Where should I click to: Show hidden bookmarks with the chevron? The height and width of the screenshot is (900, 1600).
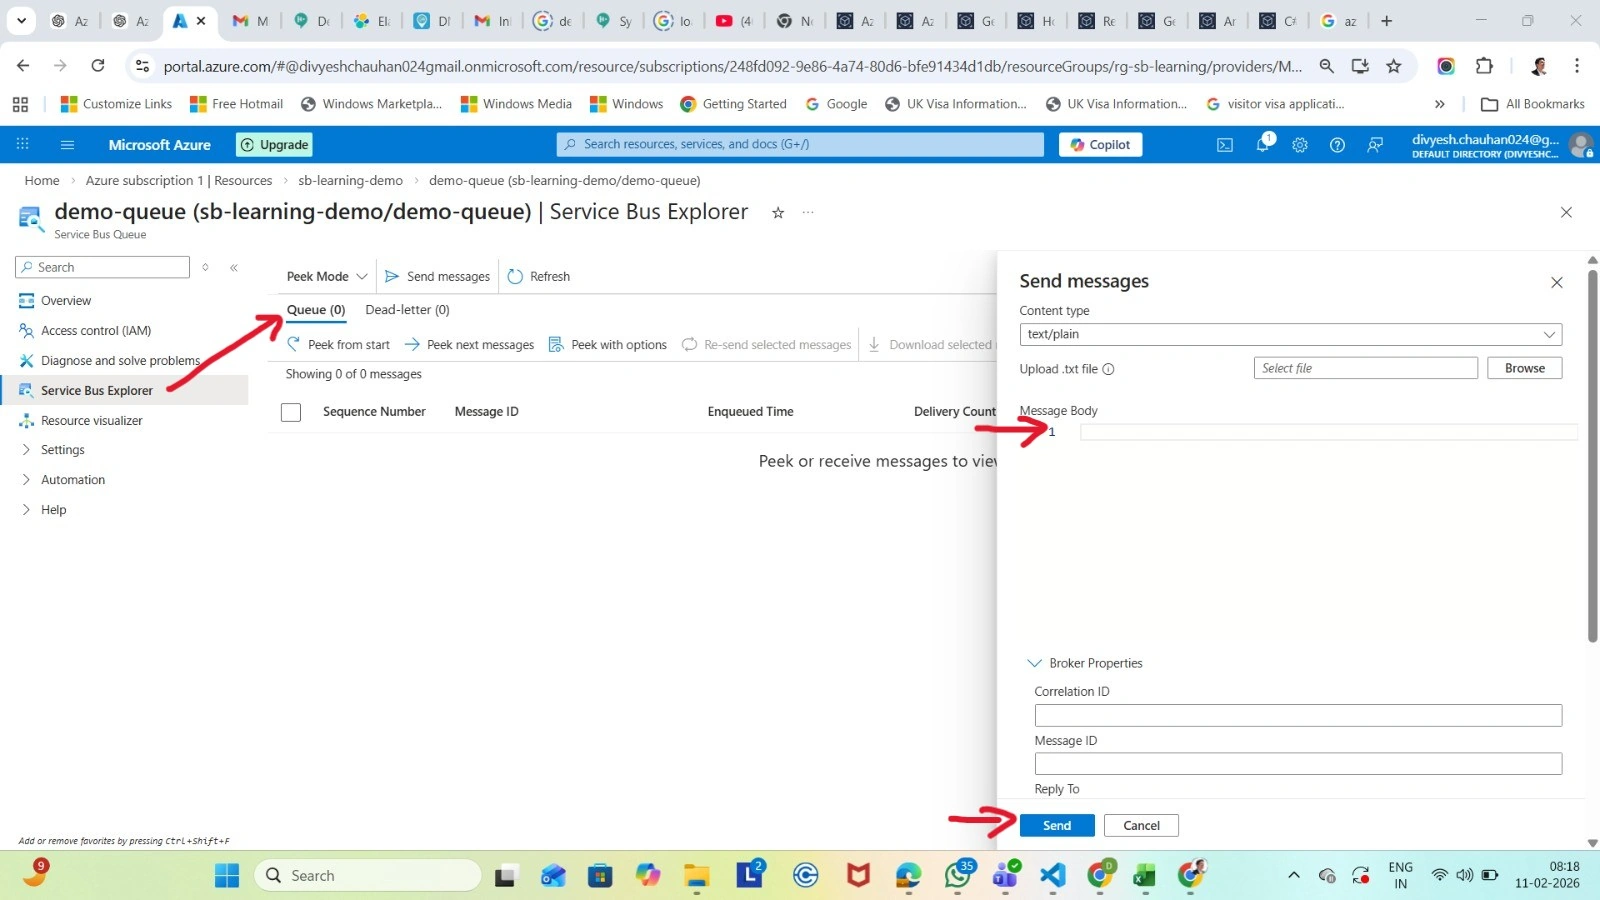[1440, 104]
